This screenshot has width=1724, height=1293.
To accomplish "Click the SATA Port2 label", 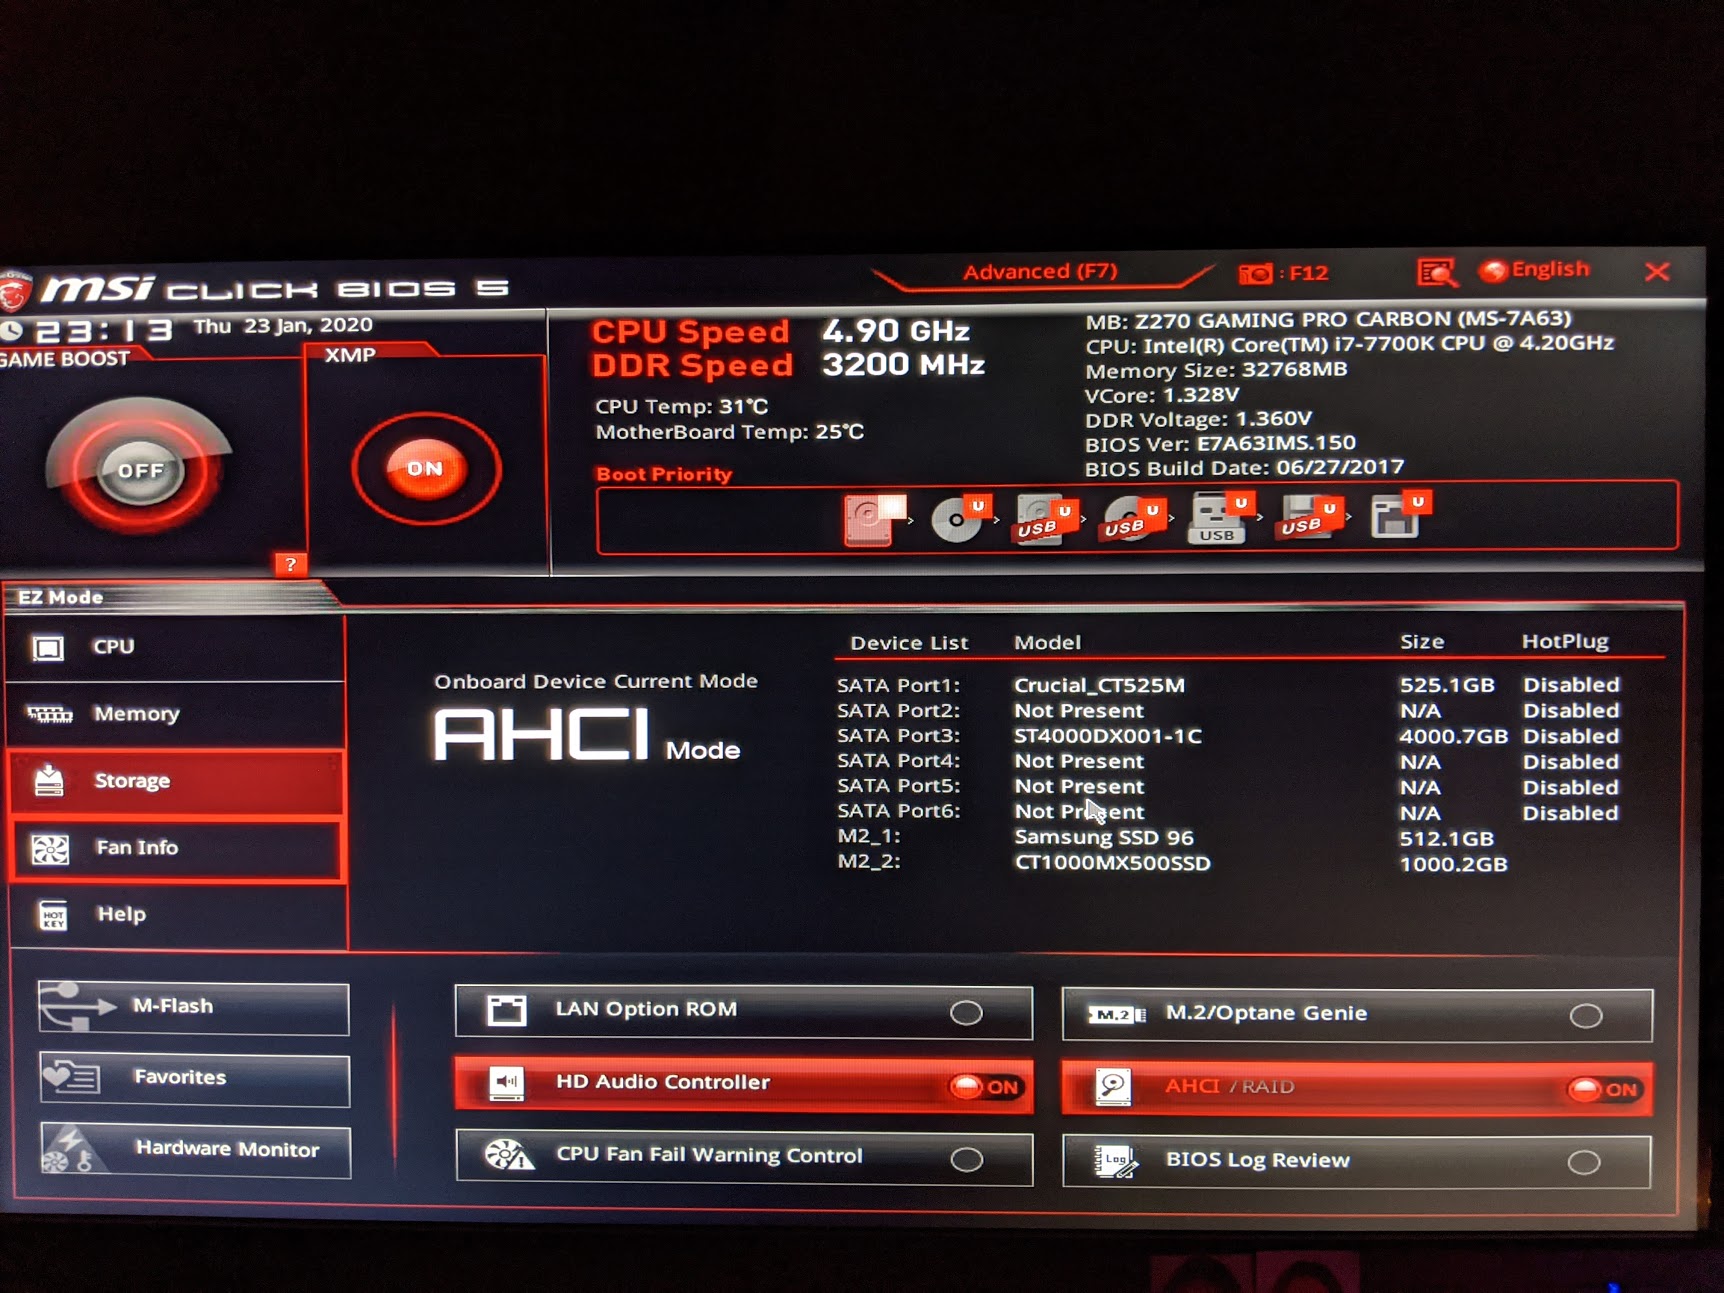I will (x=898, y=711).
